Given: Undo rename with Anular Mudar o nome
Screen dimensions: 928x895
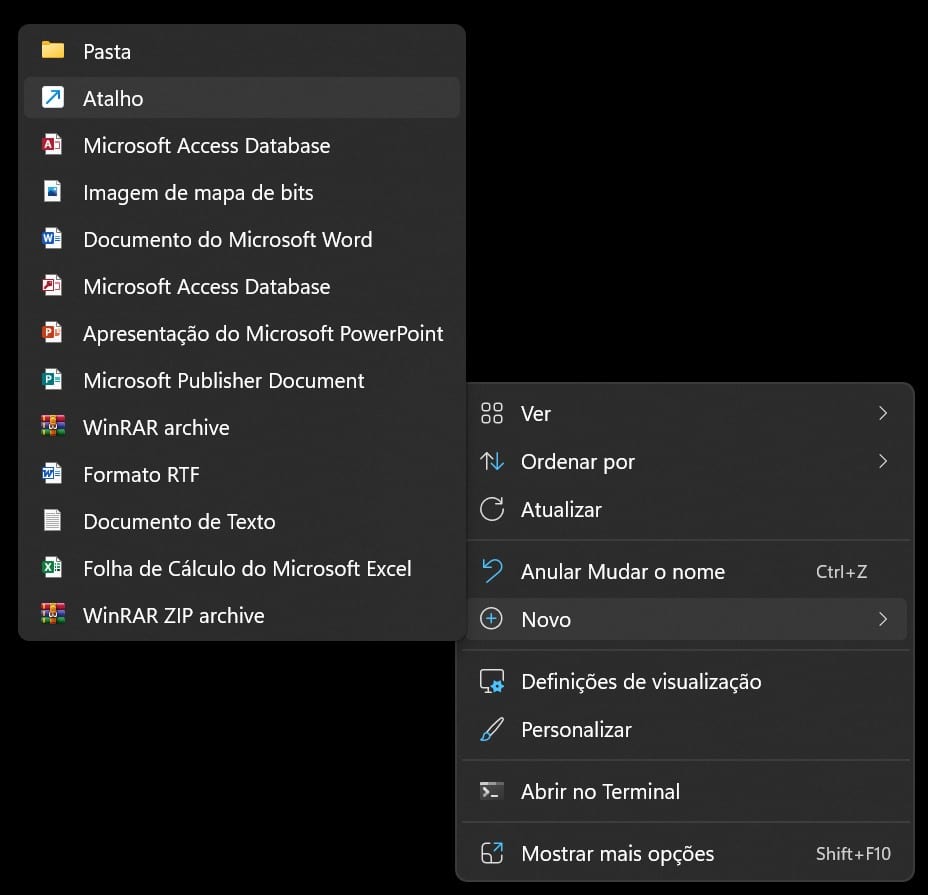Looking at the screenshot, I should pos(622,572).
